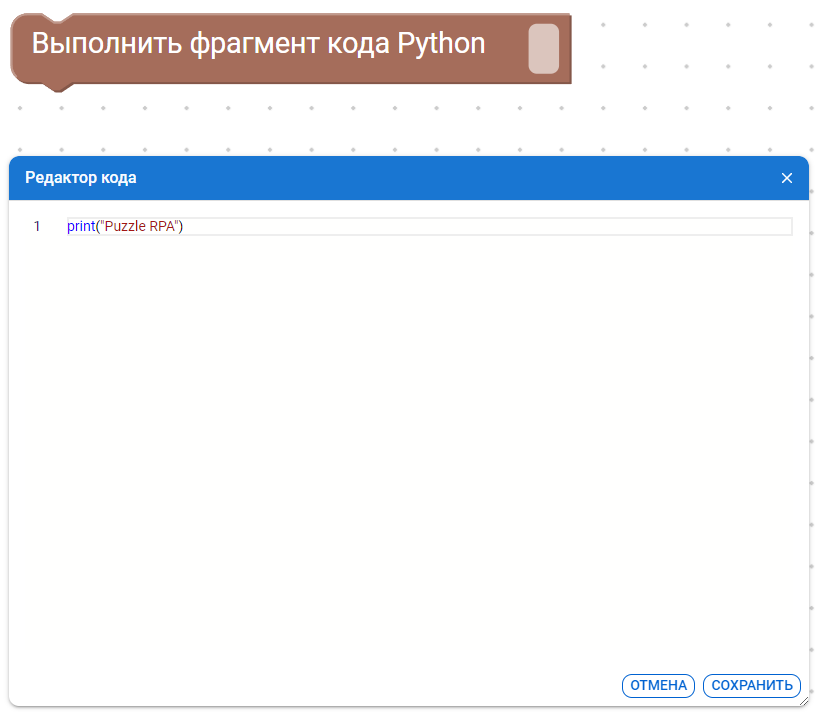Click the "Puzzle RPA" string in the code
The image size is (817, 712).
tap(139, 226)
